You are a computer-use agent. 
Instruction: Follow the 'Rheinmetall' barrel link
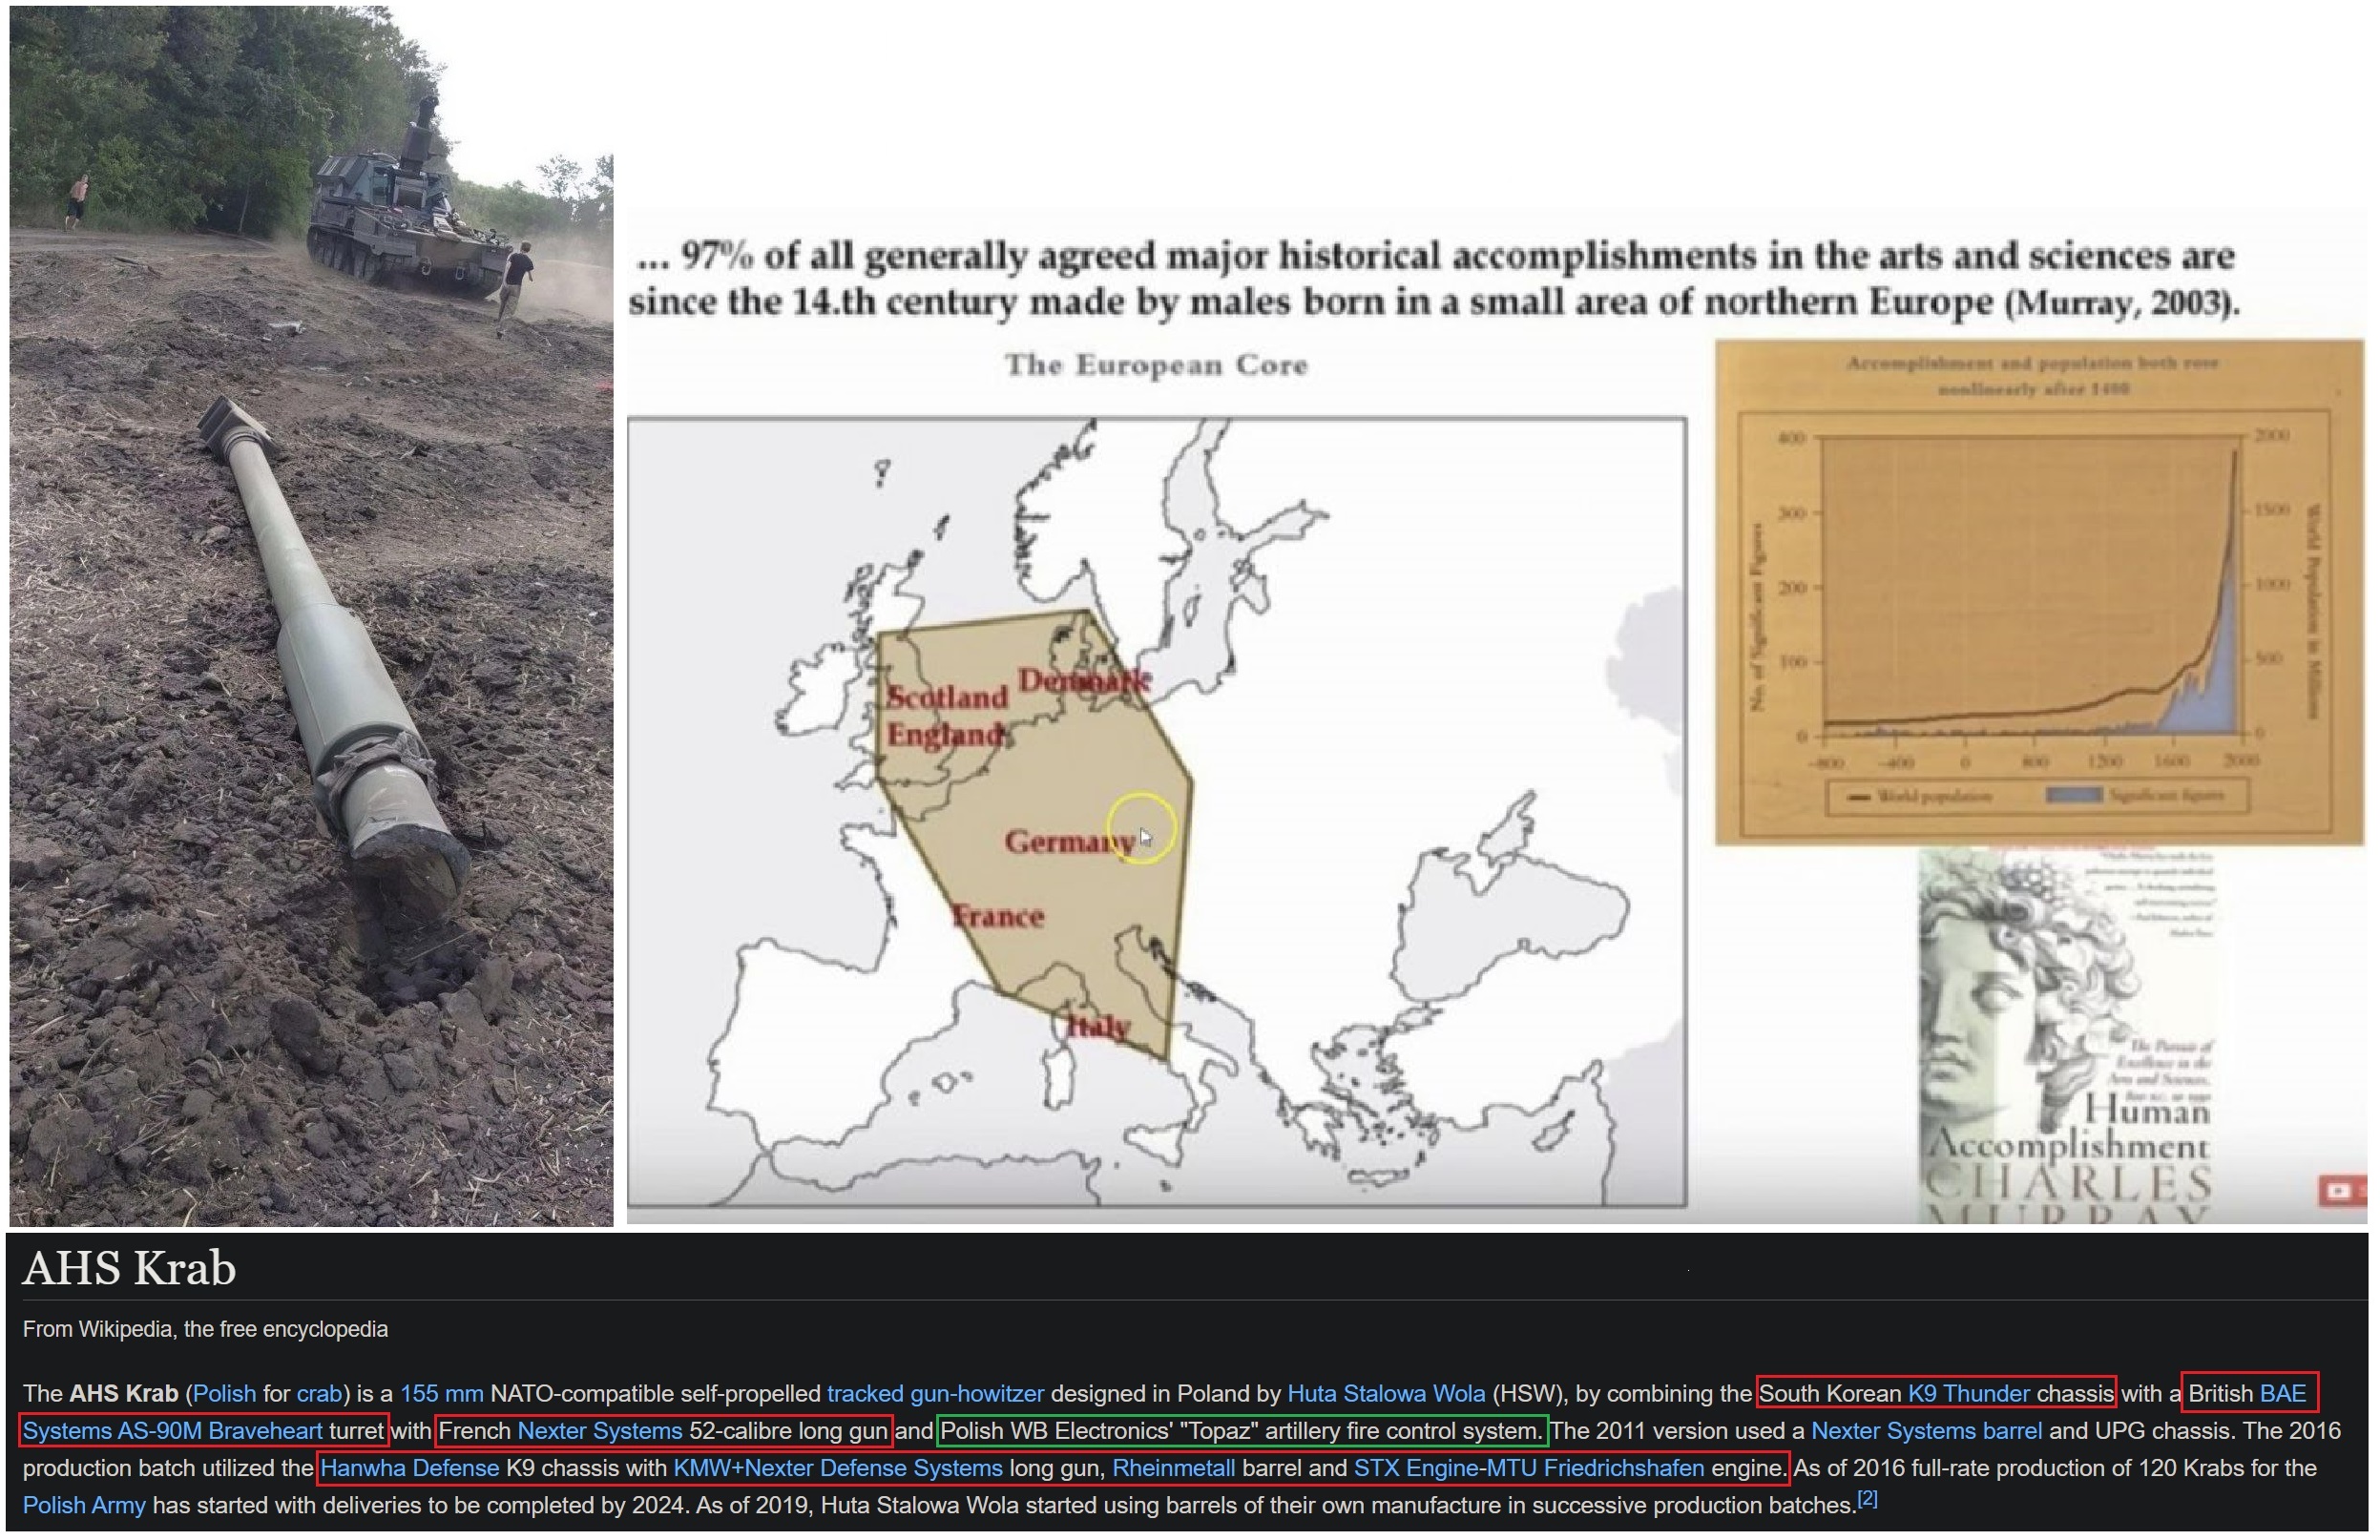click(x=1174, y=1469)
